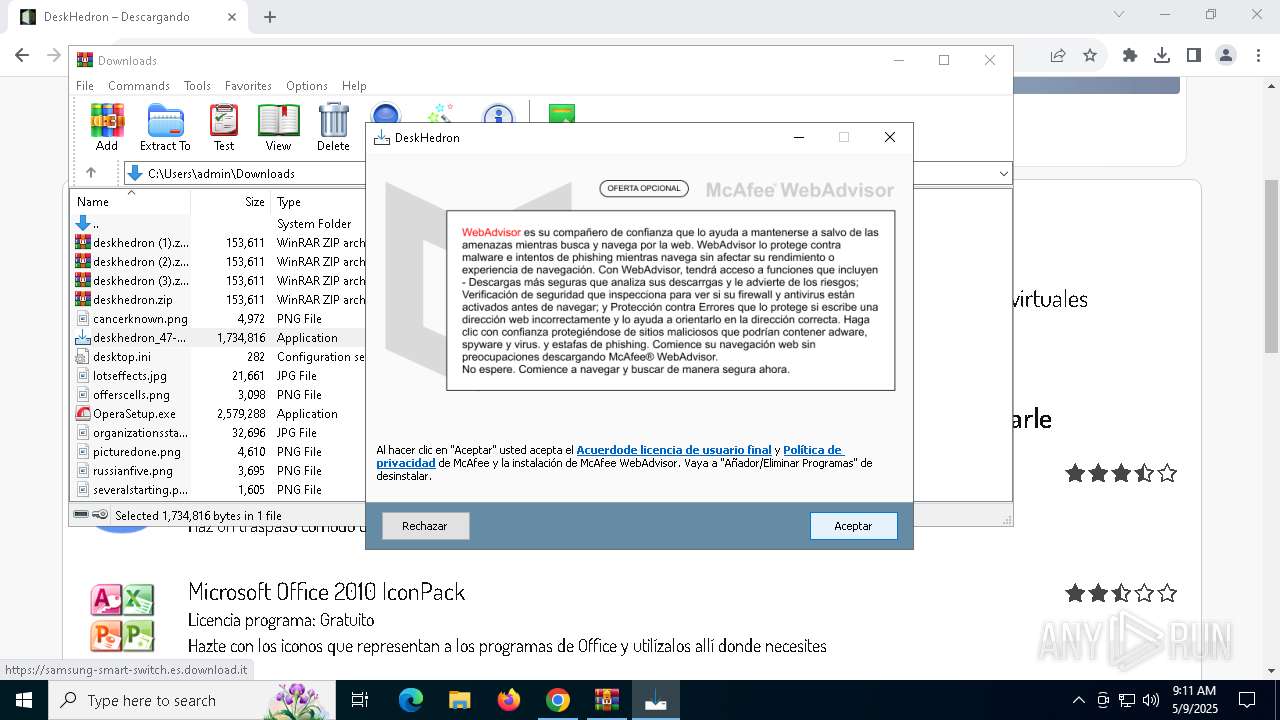Screen dimensions: 1280x720
Task: Switch to WinRAR in the taskbar
Action: click(607, 700)
